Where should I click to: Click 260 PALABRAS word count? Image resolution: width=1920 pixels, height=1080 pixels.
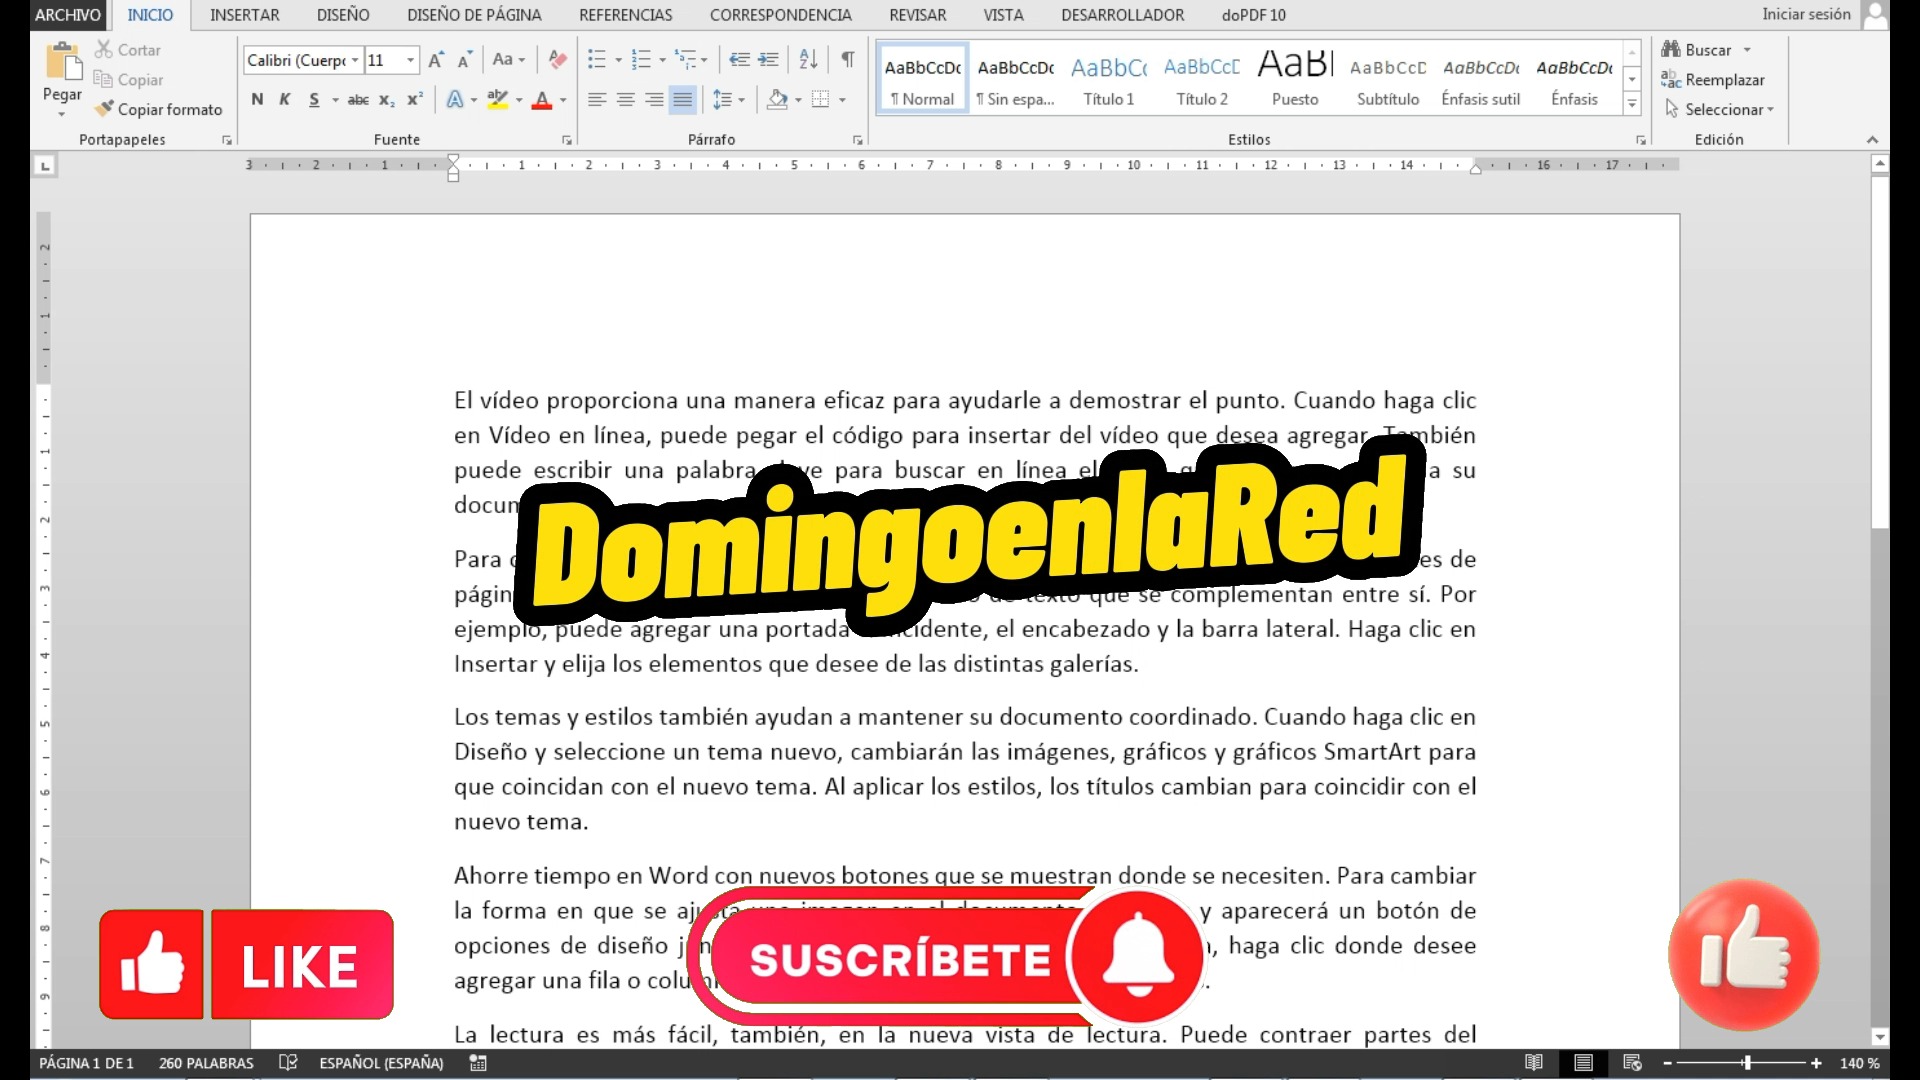[206, 1063]
